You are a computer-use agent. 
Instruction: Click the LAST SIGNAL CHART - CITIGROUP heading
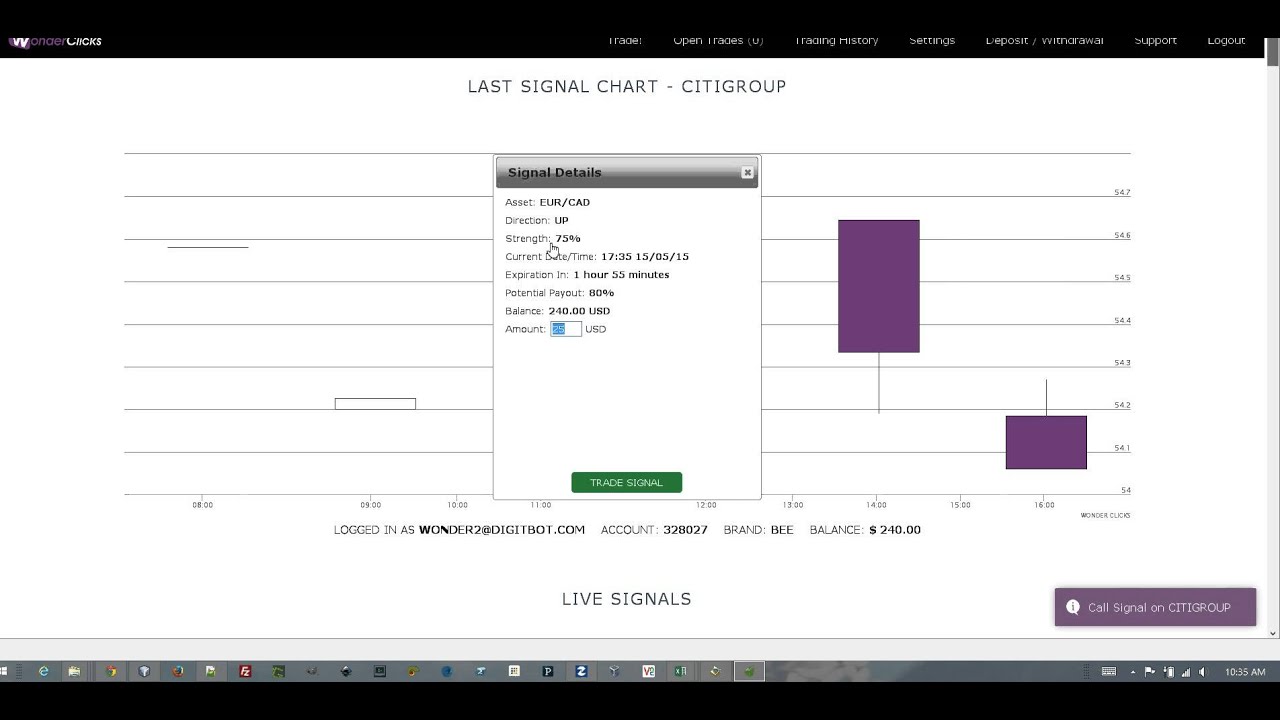627,86
